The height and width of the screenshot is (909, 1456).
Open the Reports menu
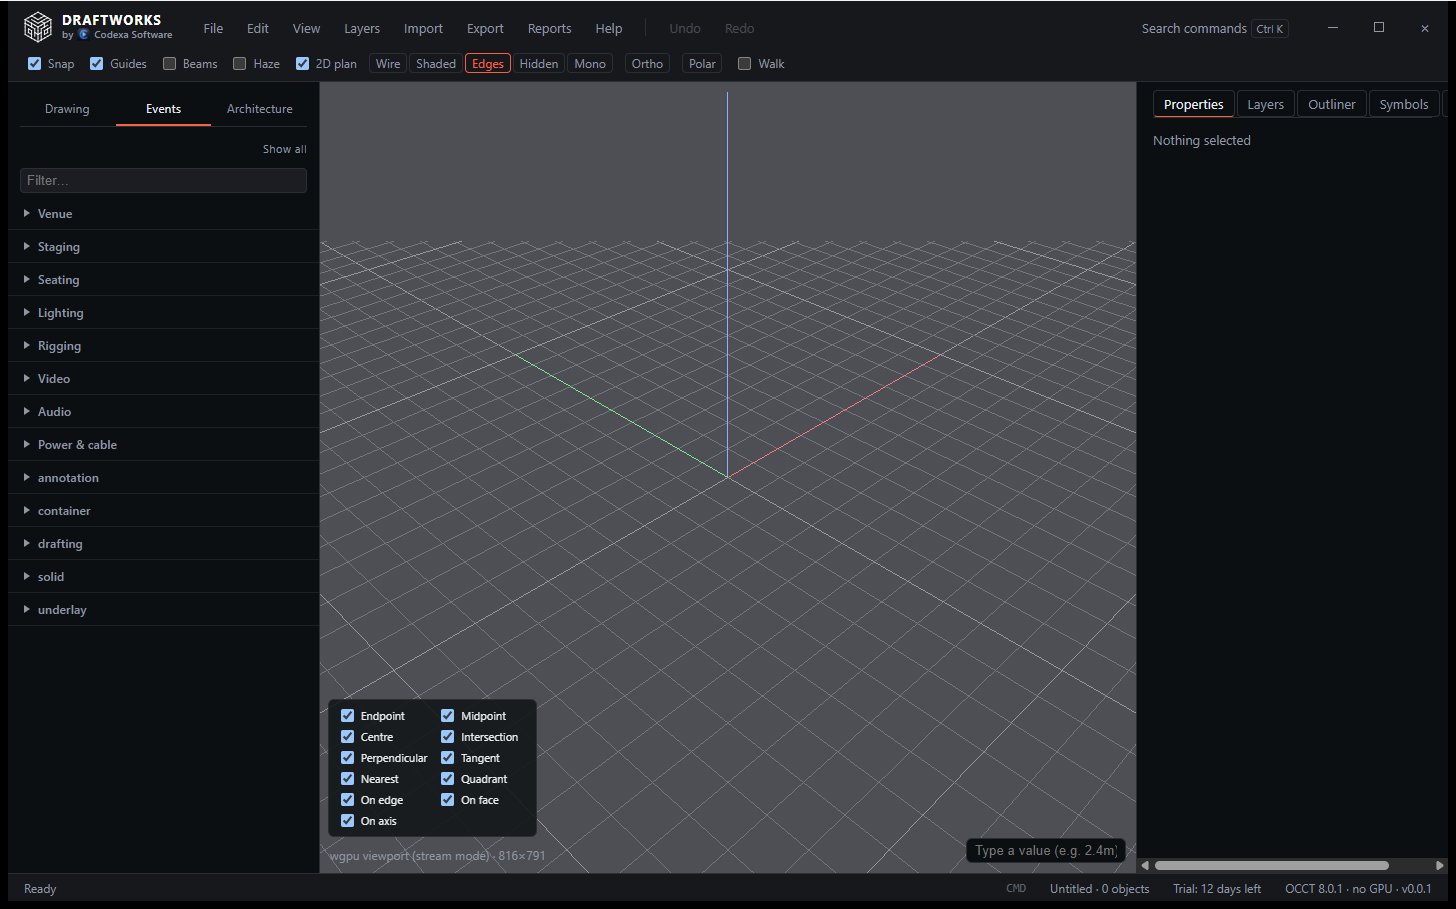pos(550,28)
